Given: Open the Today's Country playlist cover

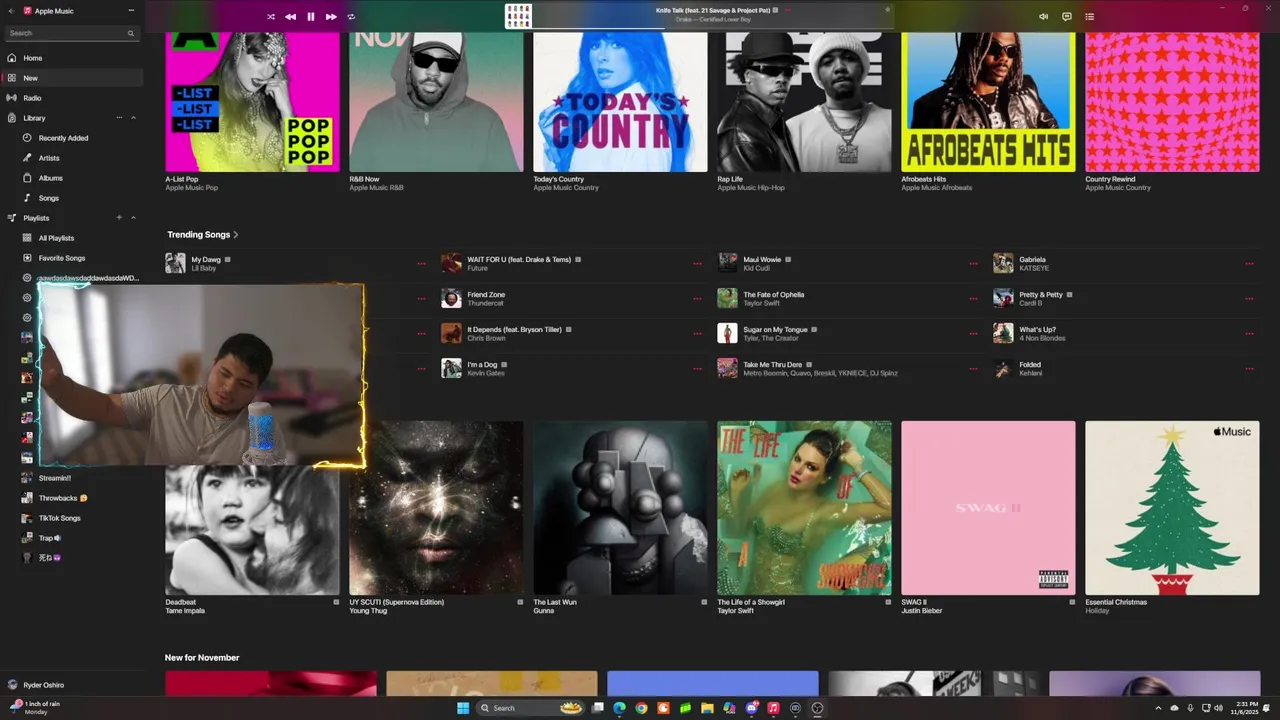Looking at the screenshot, I should click(620, 102).
